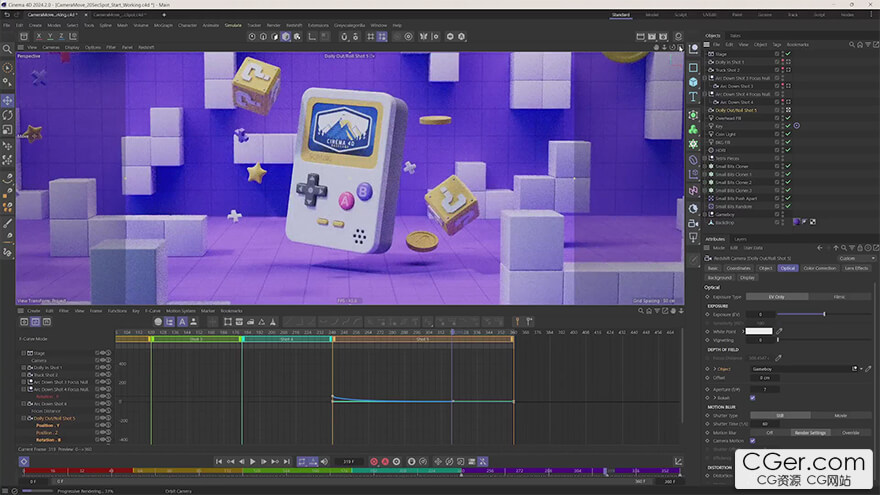Click play forward button in transport

[253, 461]
